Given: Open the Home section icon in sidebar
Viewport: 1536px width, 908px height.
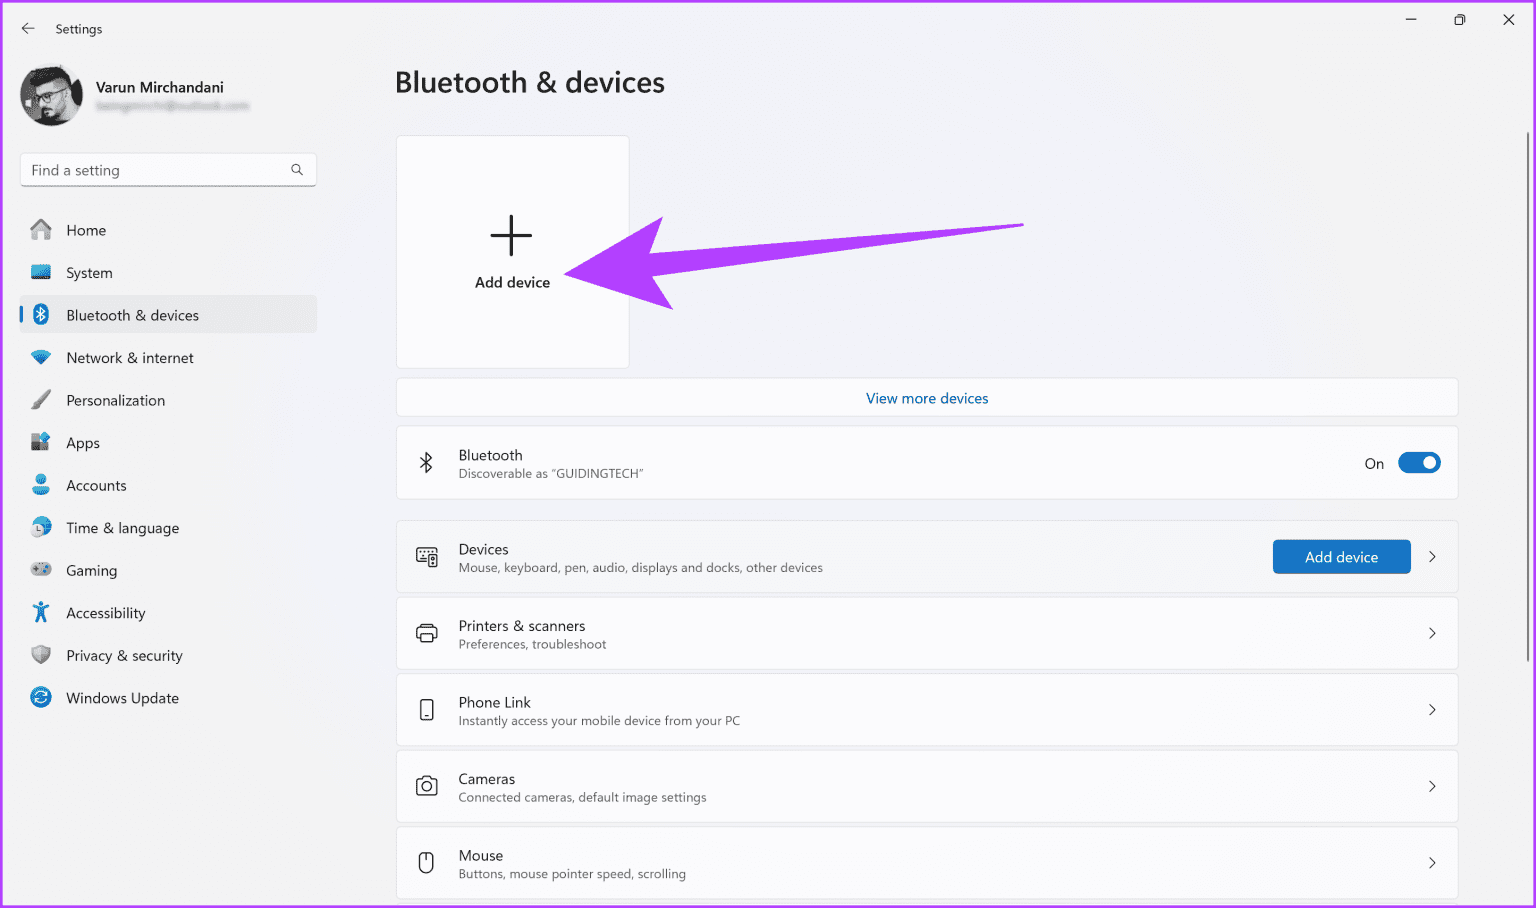Looking at the screenshot, I should point(41,229).
